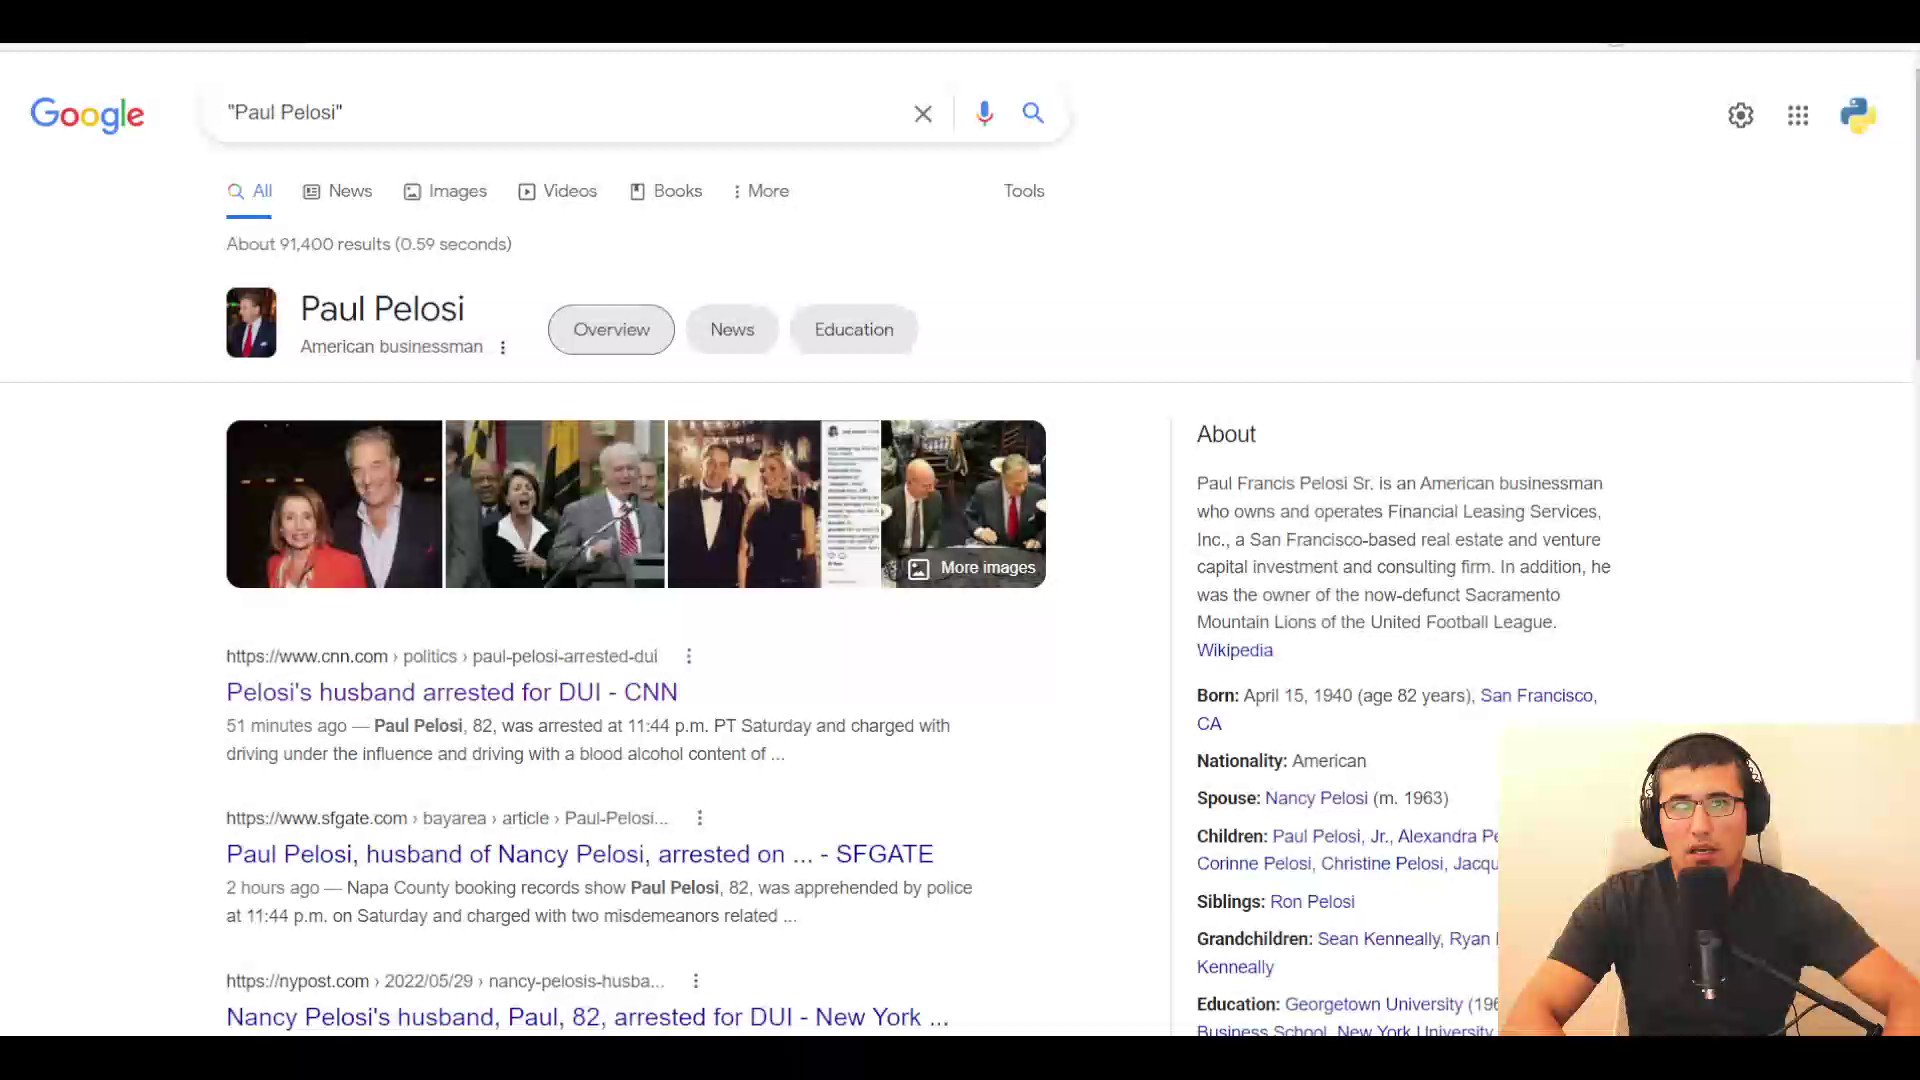Open the Georgetown University link

coord(1373,1004)
